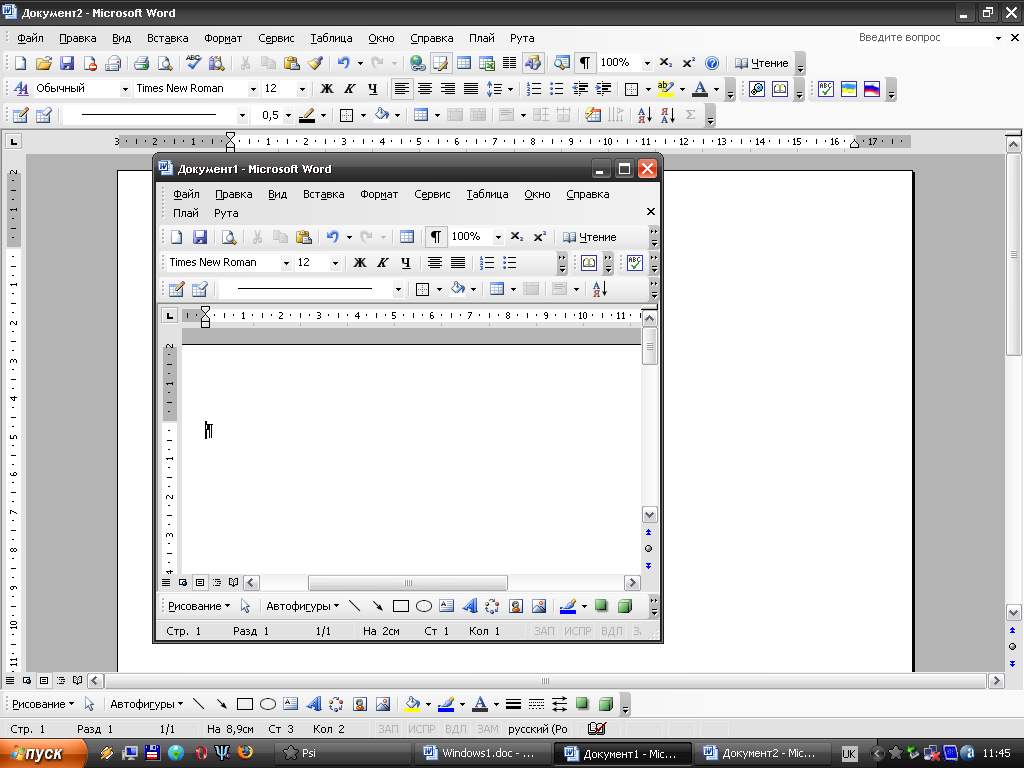Switch to Windows1.doc taskbar button
This screenshot has width=1024, height=768.
click(481, 754)
